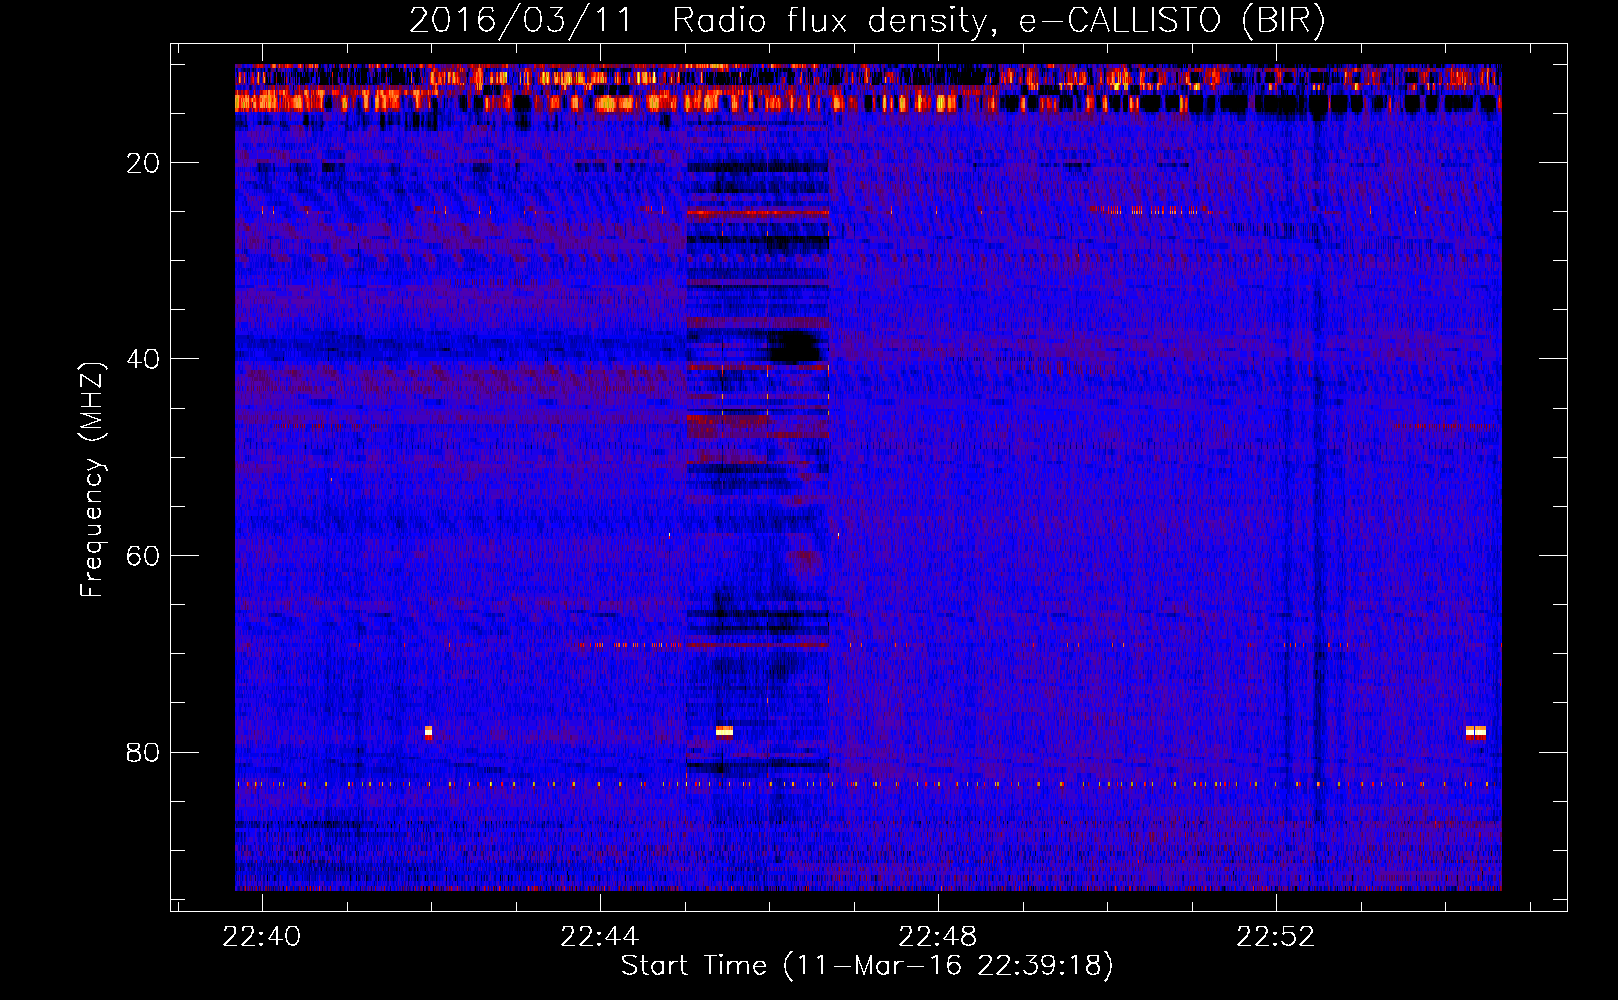Click the Start Time axis label

(867, 966)
